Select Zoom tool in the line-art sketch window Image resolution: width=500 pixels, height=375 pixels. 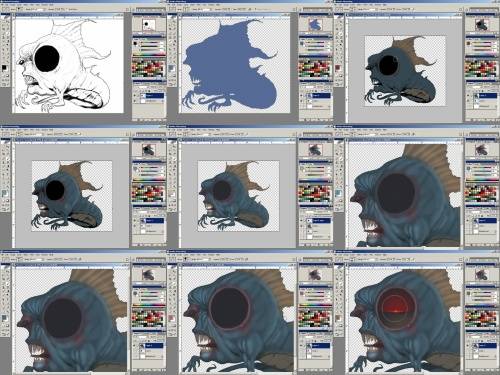click(8, 61)
